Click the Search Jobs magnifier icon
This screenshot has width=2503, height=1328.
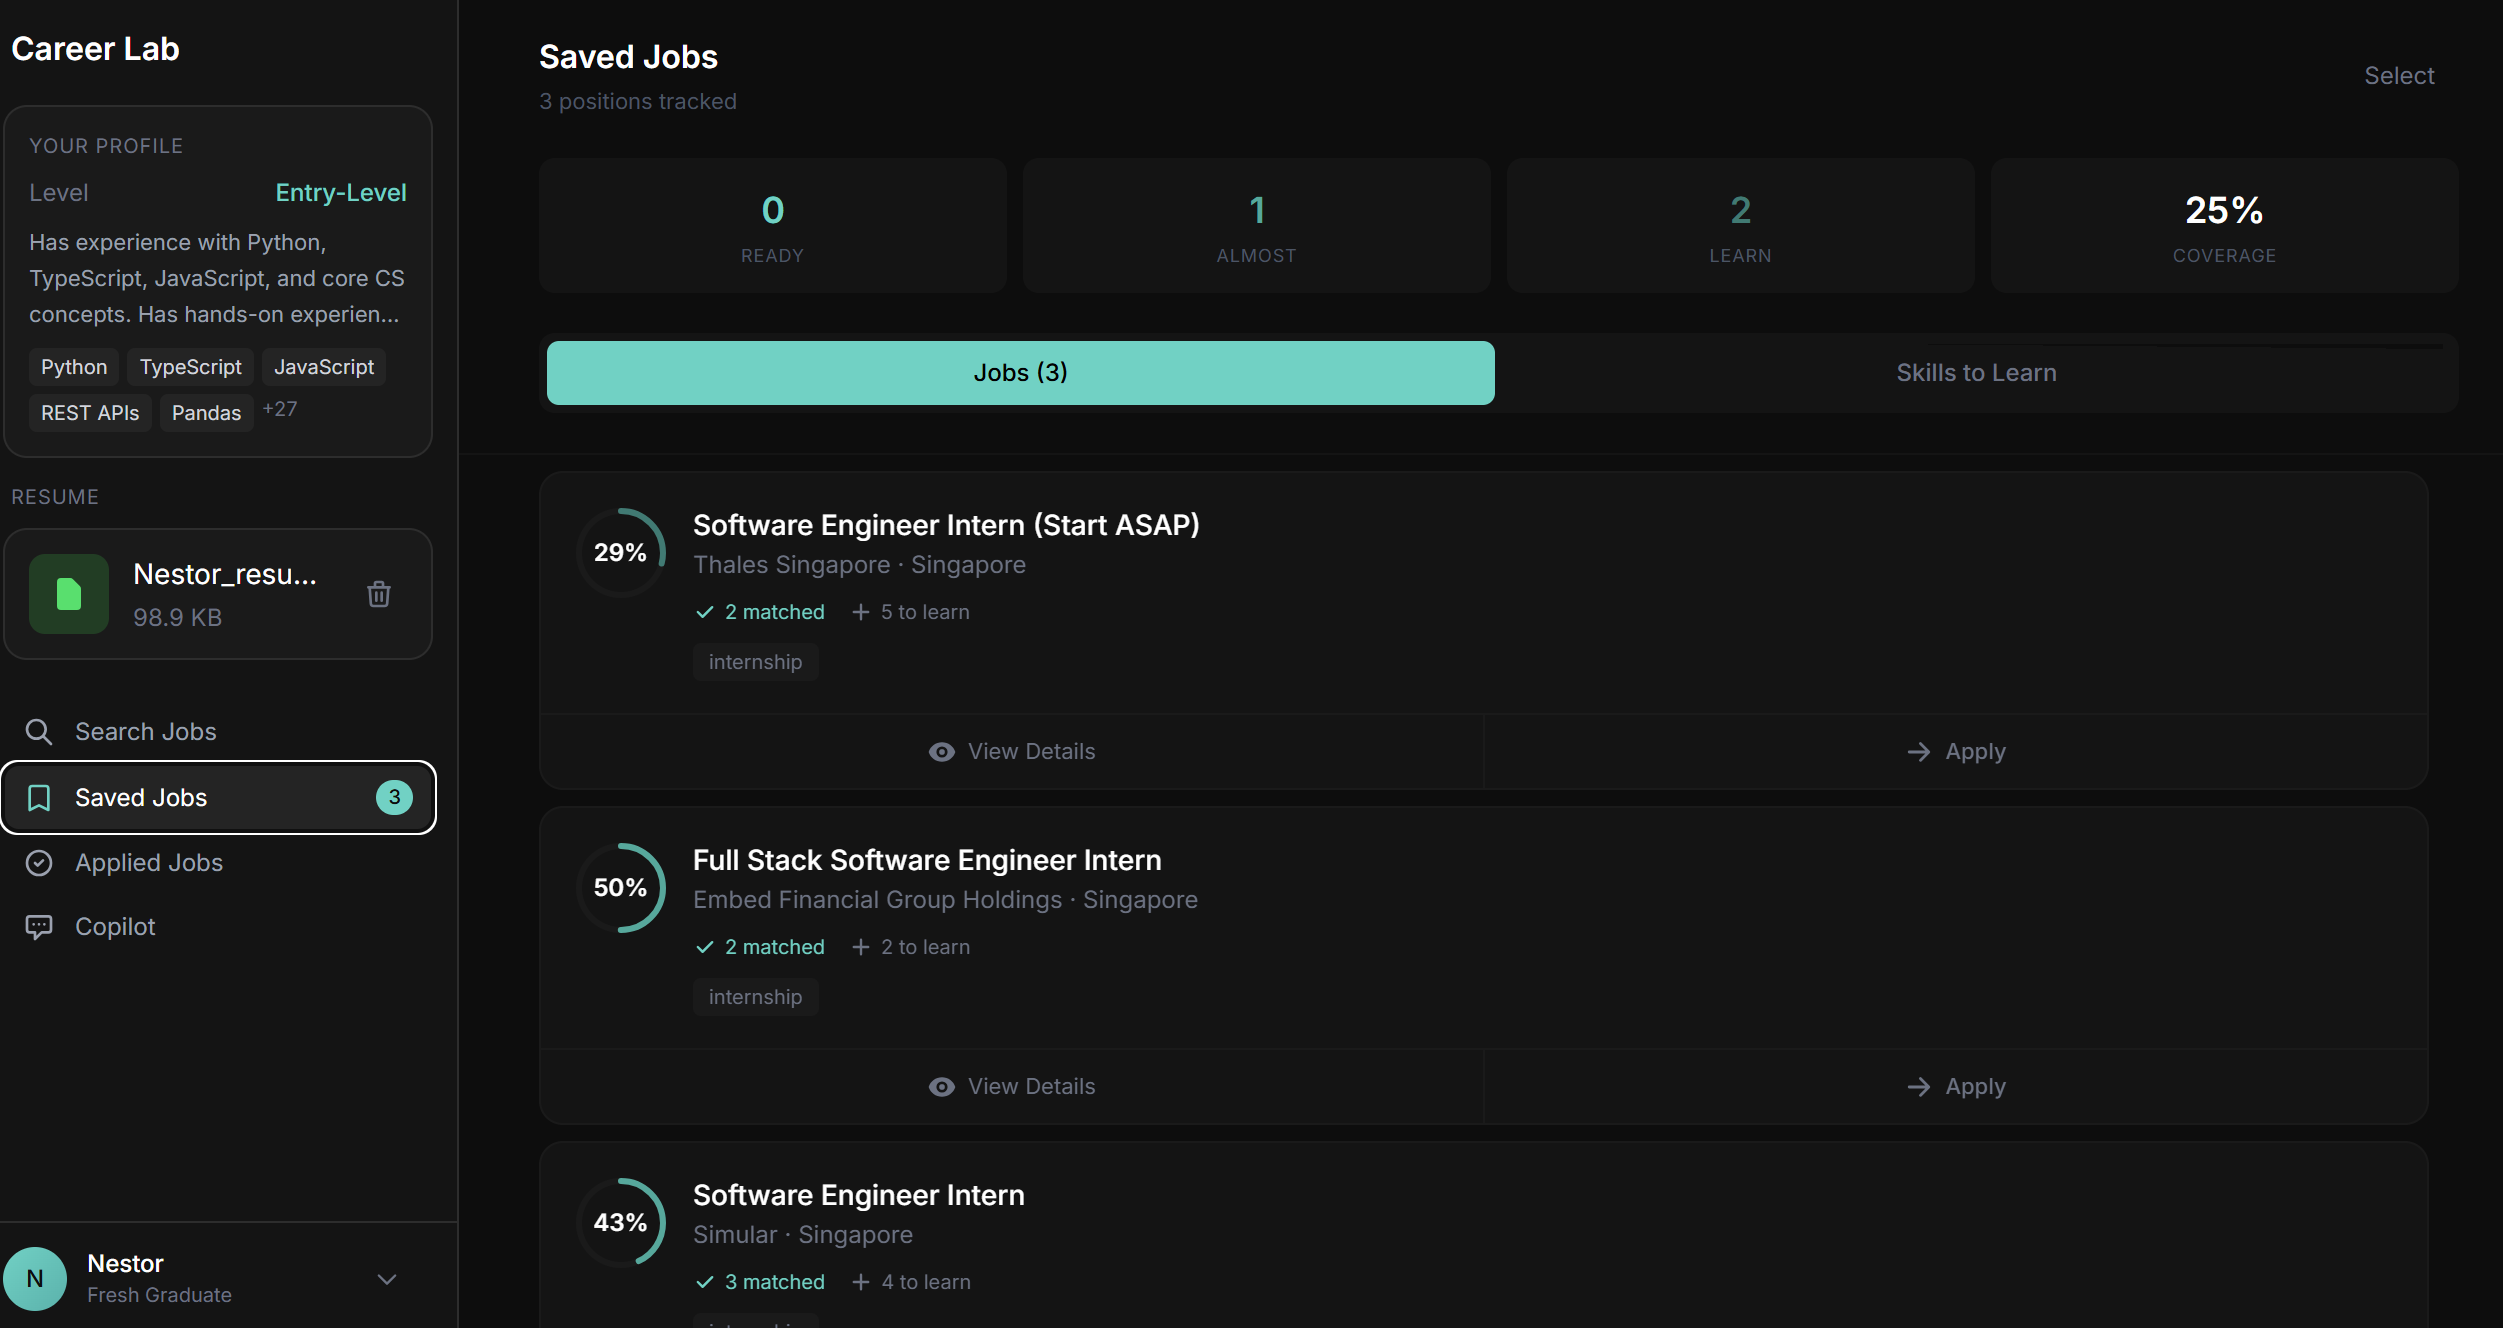coord(39,732)
